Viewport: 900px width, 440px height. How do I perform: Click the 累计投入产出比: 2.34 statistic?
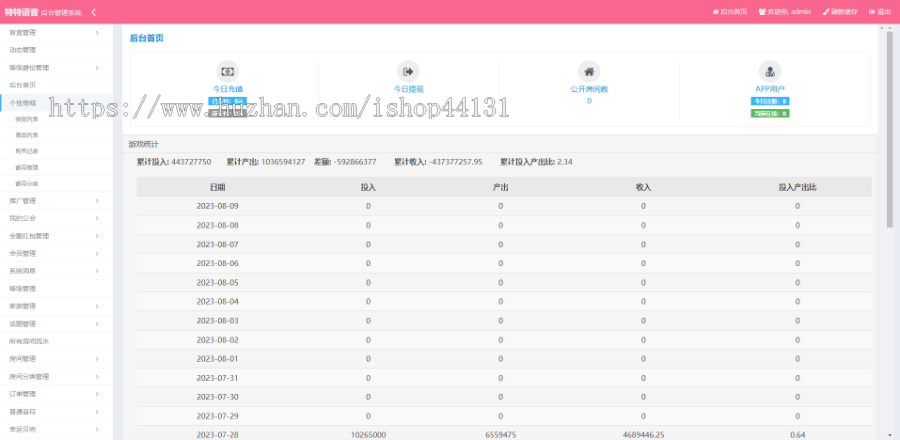[x=536, y=162]
